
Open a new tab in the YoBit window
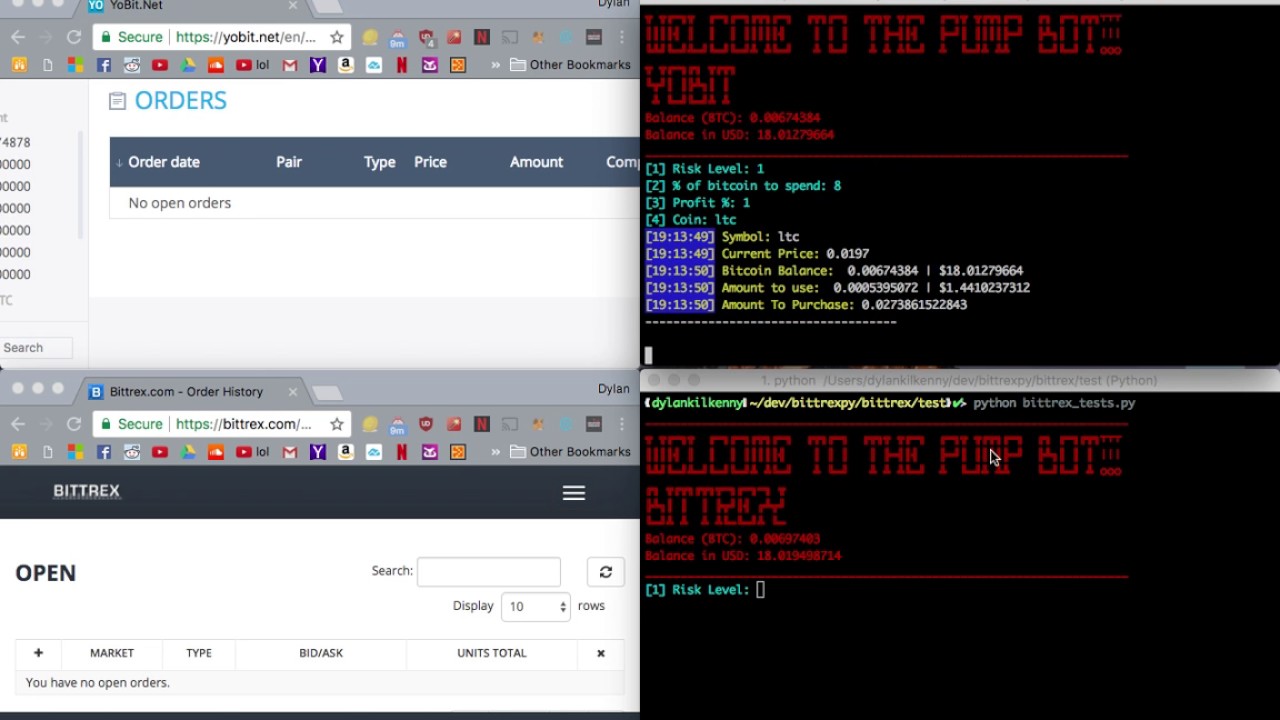(327, 7)
